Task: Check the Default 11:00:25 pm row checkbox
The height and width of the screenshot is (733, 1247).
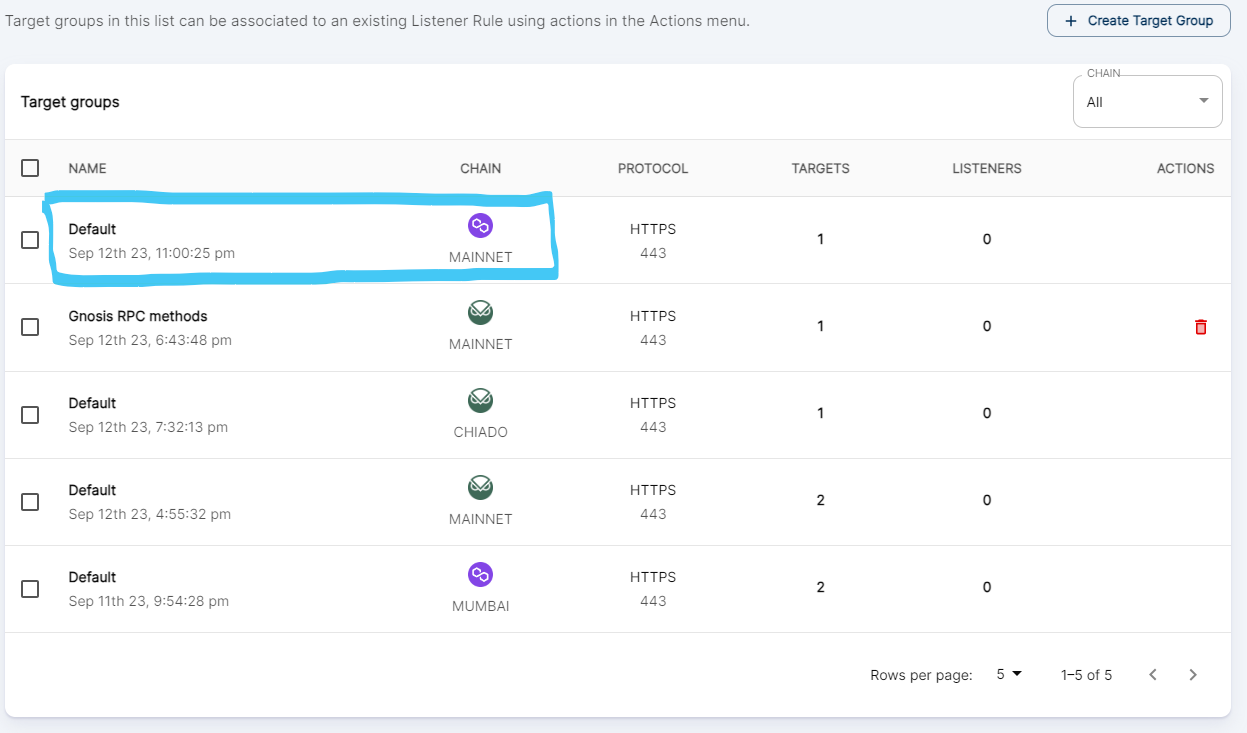Action: (x=30, y=240)
